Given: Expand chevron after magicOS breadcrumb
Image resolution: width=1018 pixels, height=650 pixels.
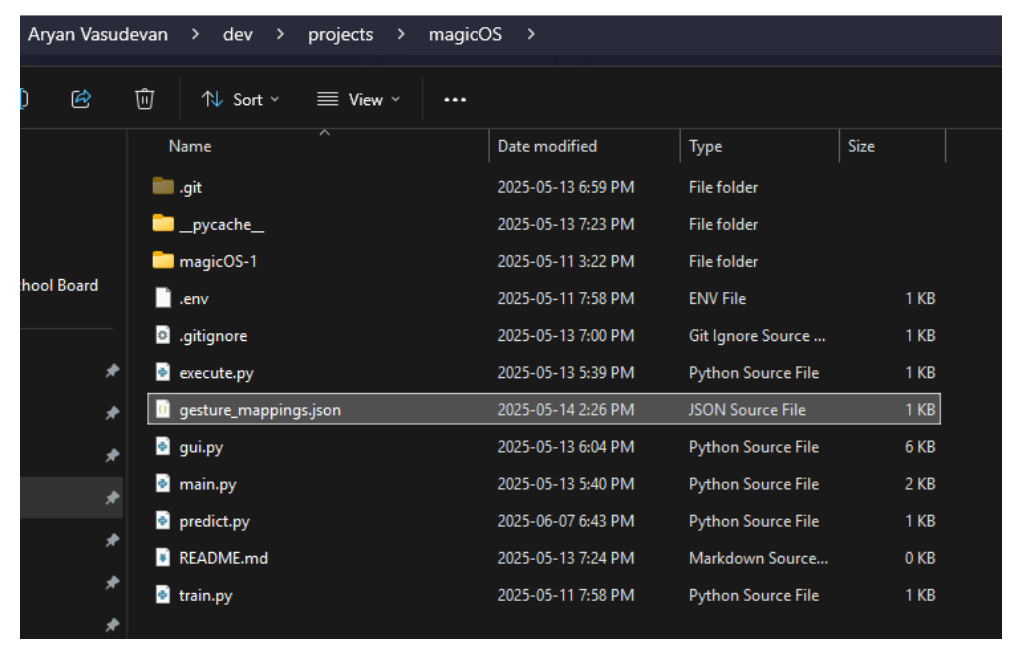Looking at the screenshot, I should [530, 34].
